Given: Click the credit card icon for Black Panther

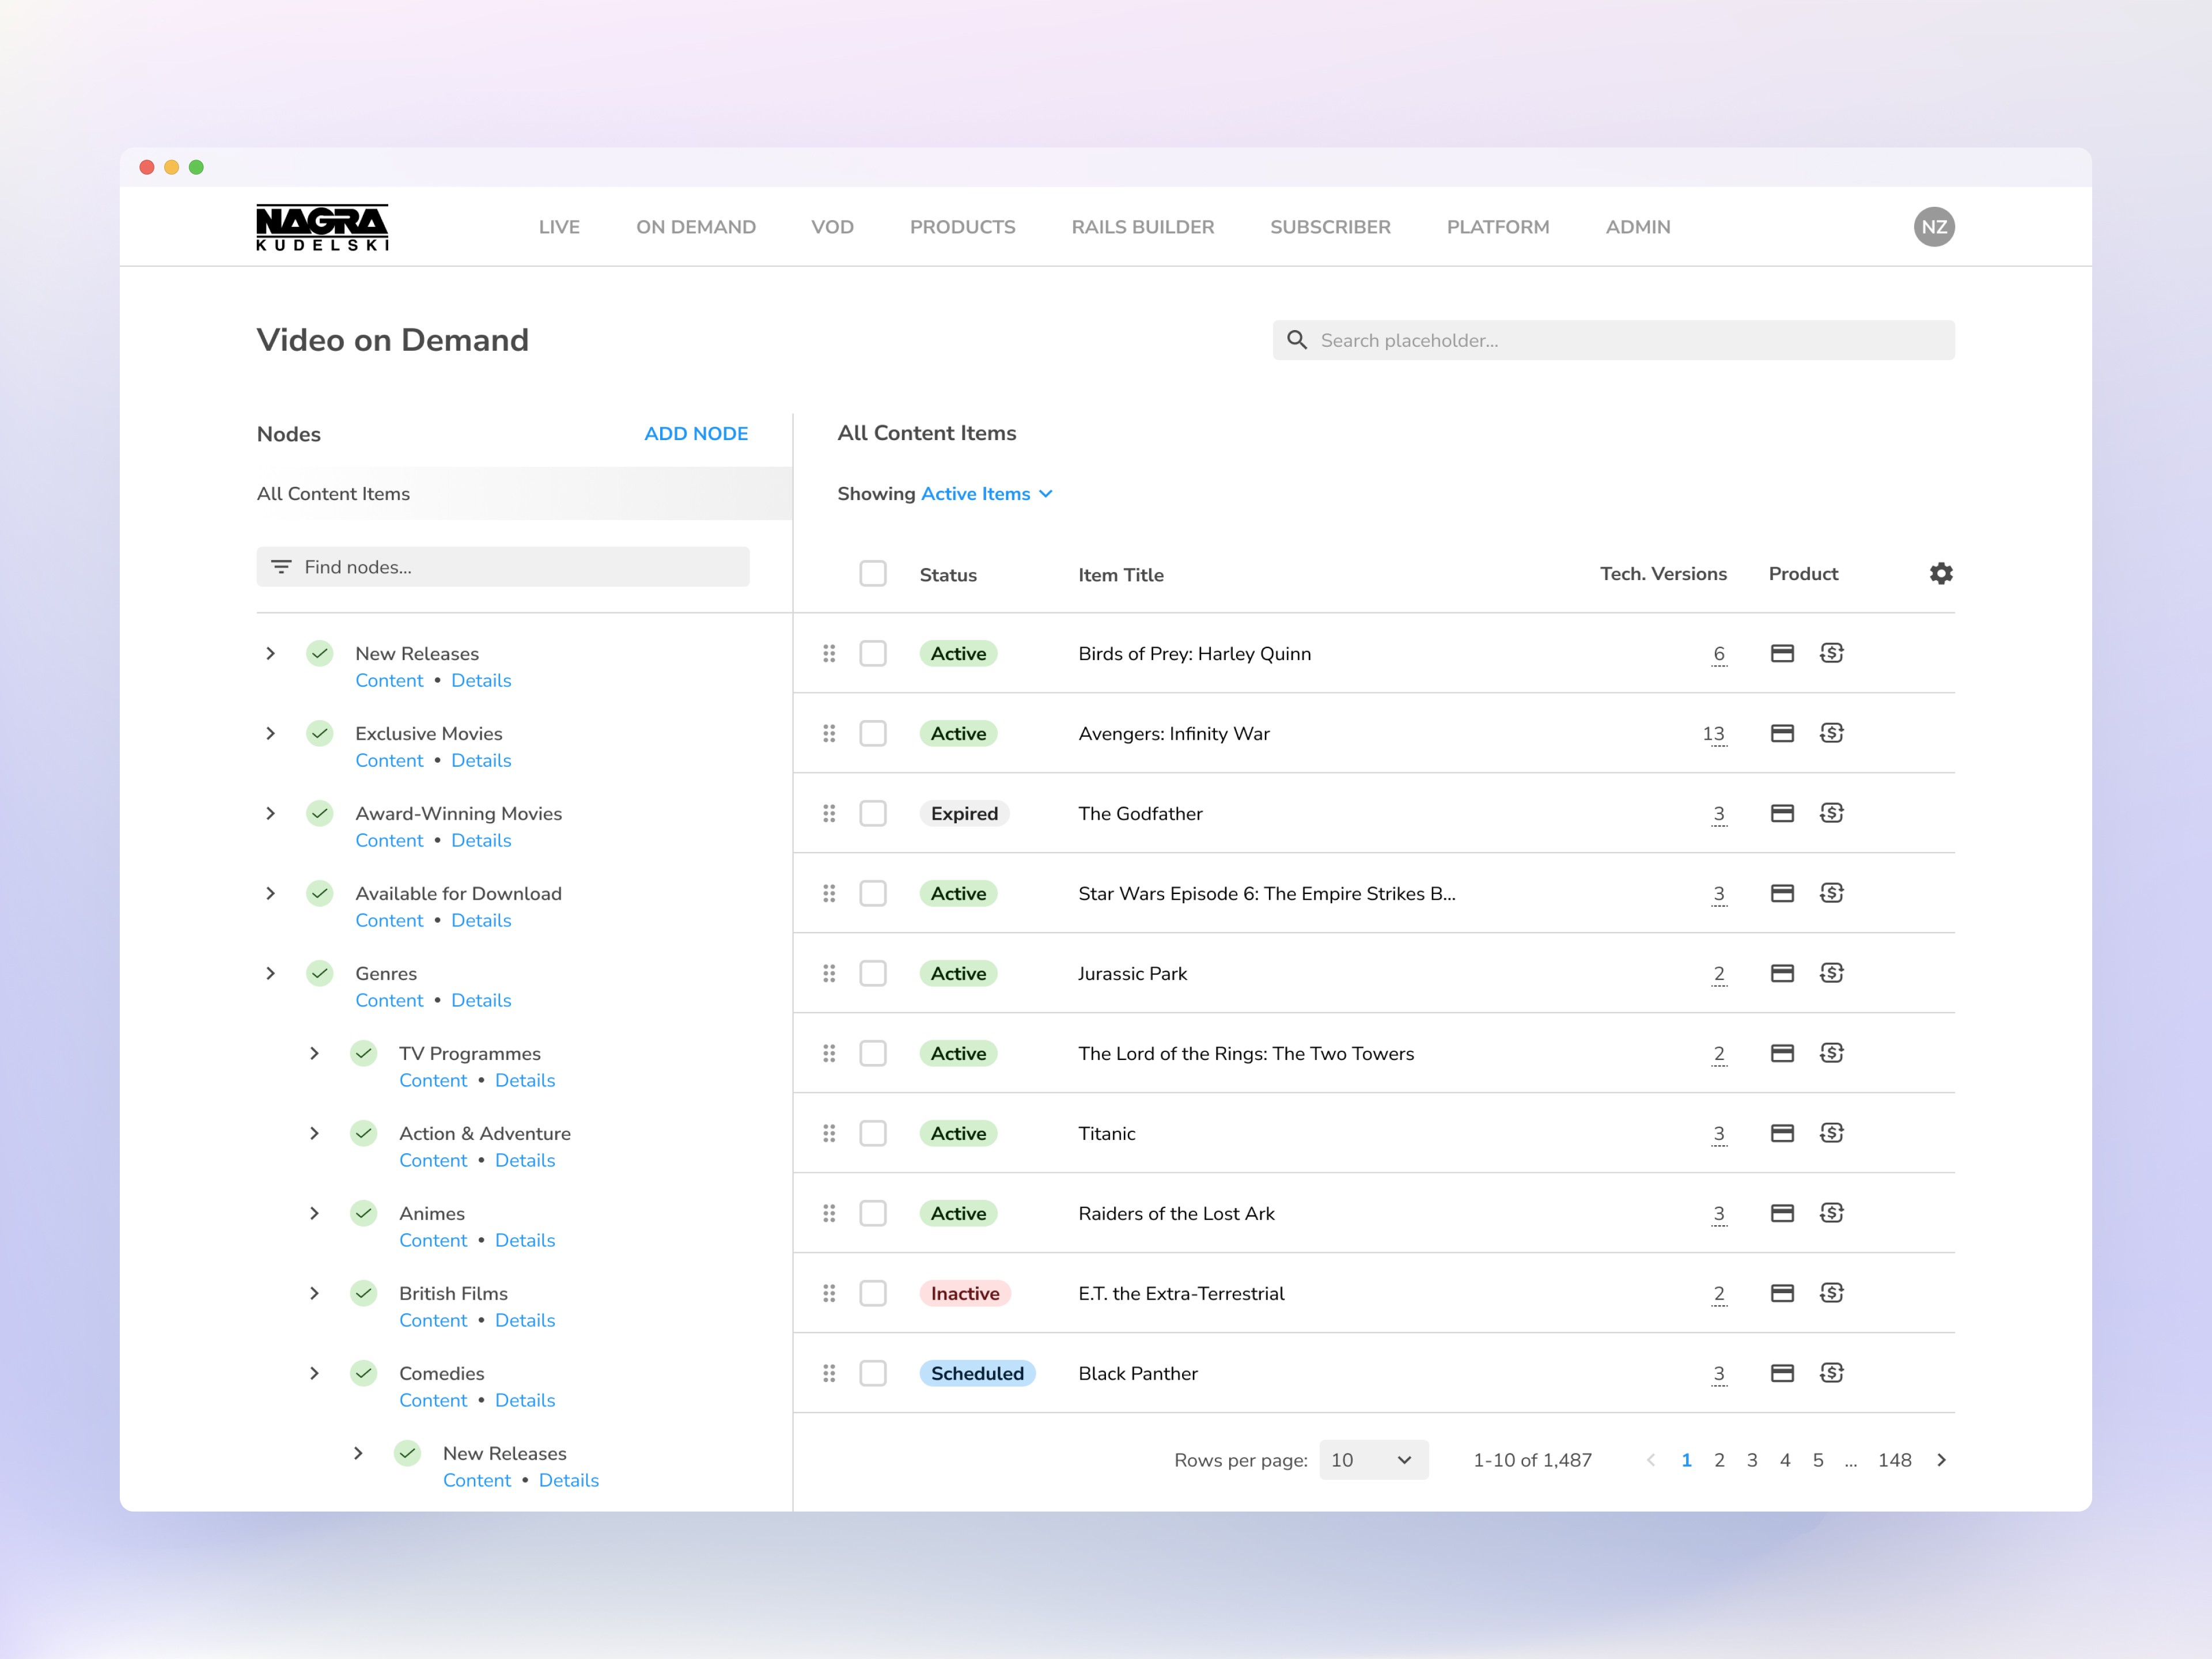Looking at the screenshot, I should 1782,1373.
